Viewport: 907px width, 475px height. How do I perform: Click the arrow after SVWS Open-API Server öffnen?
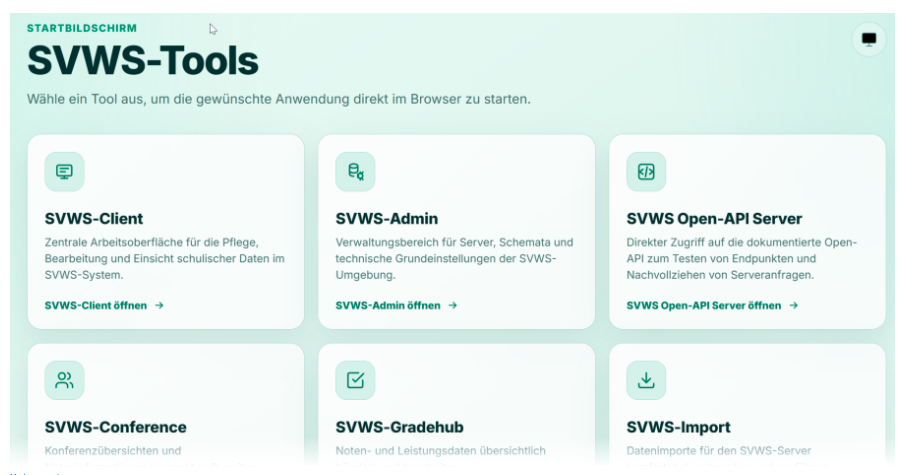point(794,305)
